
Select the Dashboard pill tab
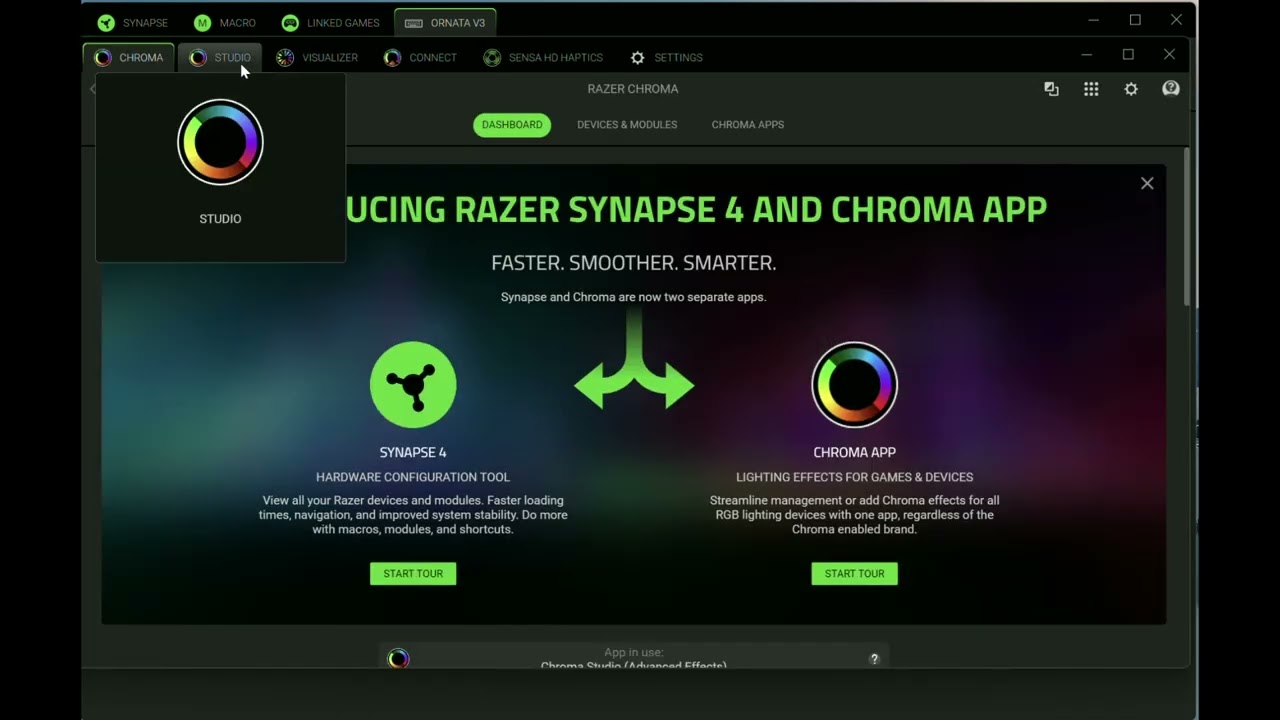click(512, 125)
